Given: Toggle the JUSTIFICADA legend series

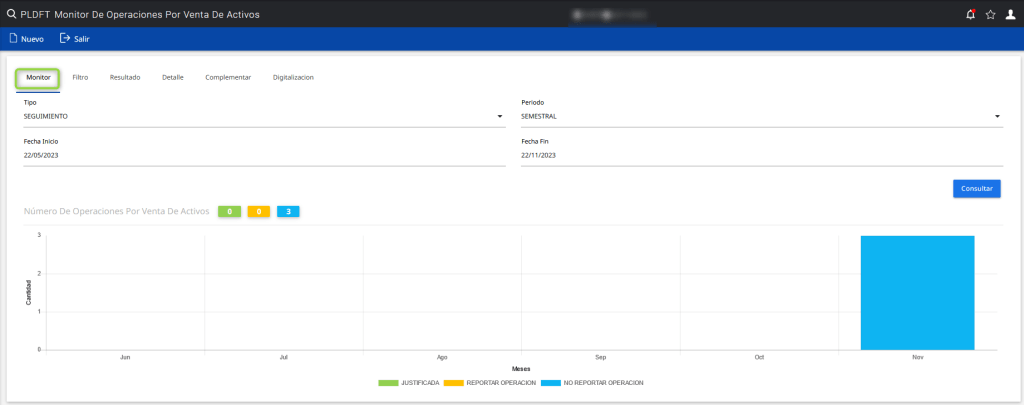Looking at the screenshot, I should (409, 383).
